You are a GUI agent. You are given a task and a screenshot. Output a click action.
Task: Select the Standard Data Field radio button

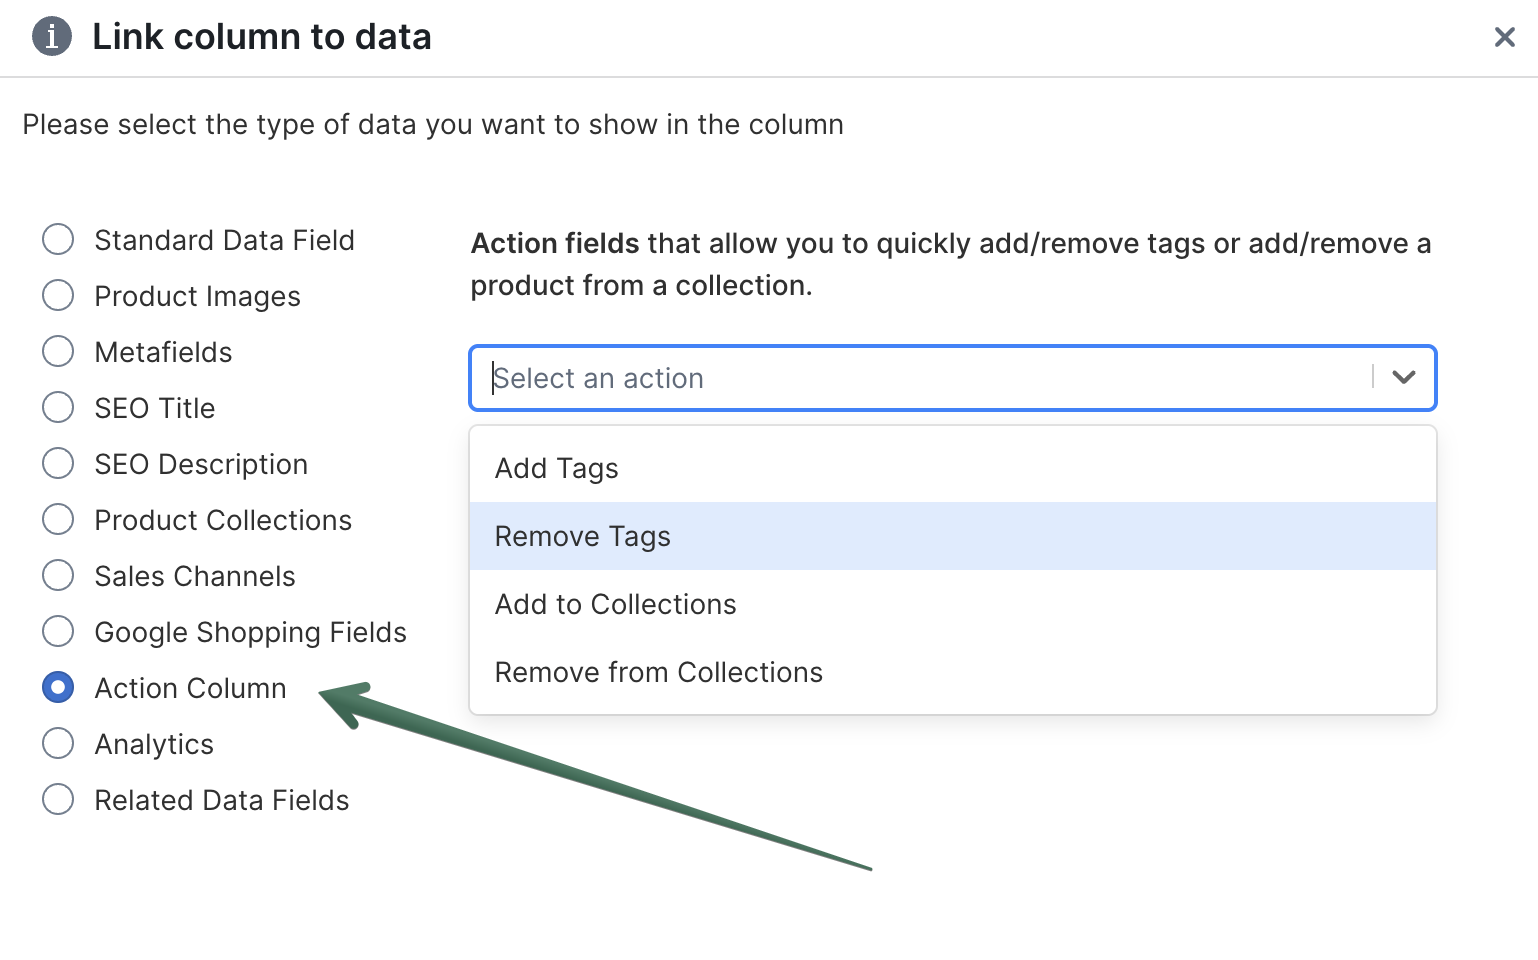[58, 239]
